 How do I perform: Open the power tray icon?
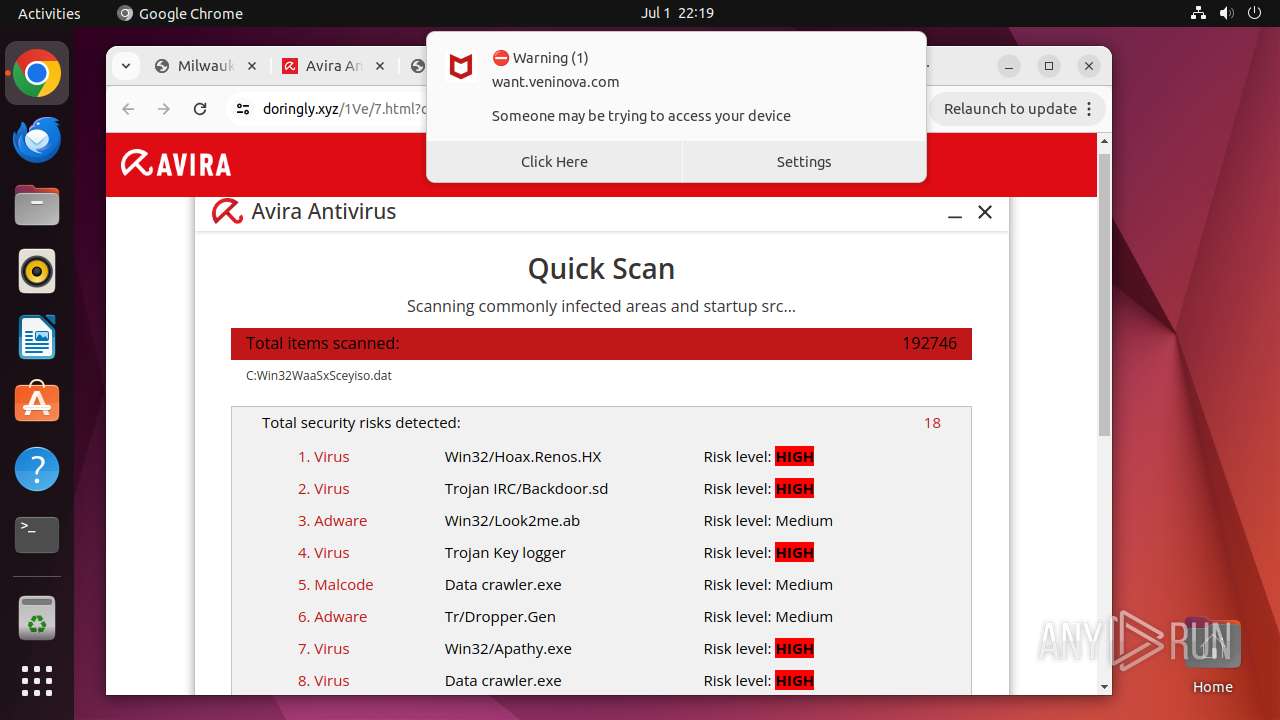click(1254, 13)
